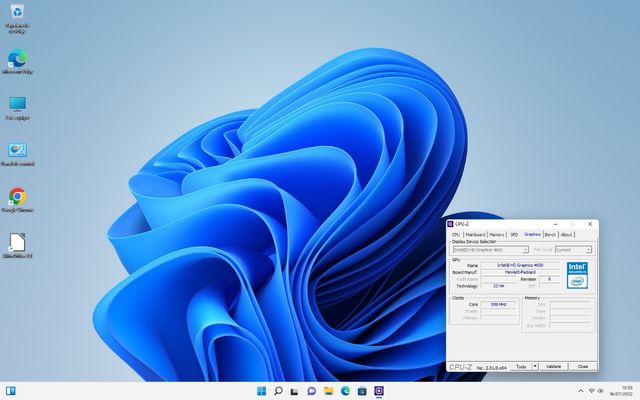Open Microsoft Store from the taskbar
Viewport: 640px width, 400px height.
pos(362,390)
